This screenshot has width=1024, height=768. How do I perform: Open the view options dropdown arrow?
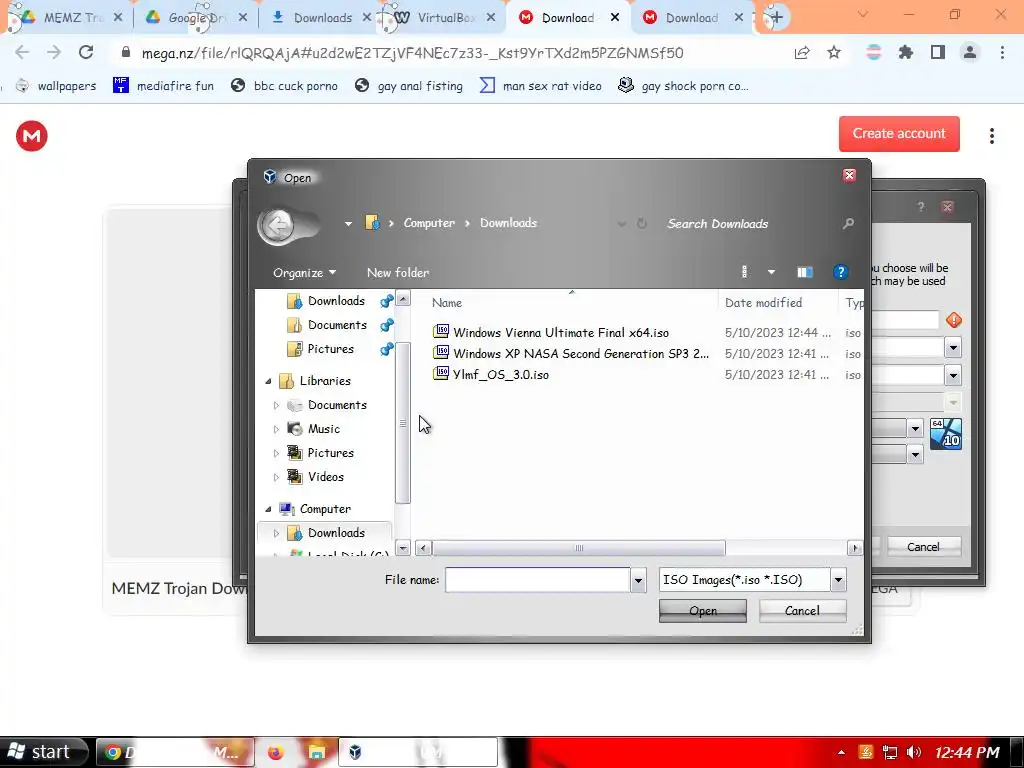771,272
